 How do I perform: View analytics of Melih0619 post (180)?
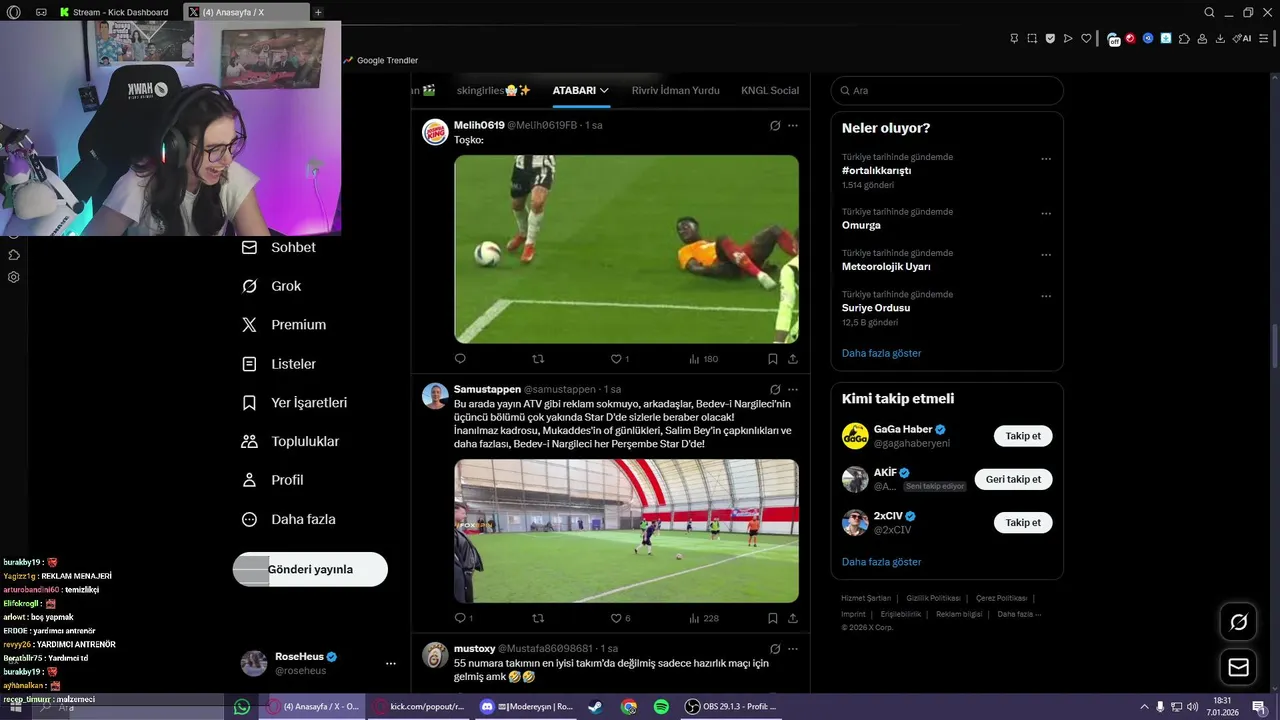[703, 358]
